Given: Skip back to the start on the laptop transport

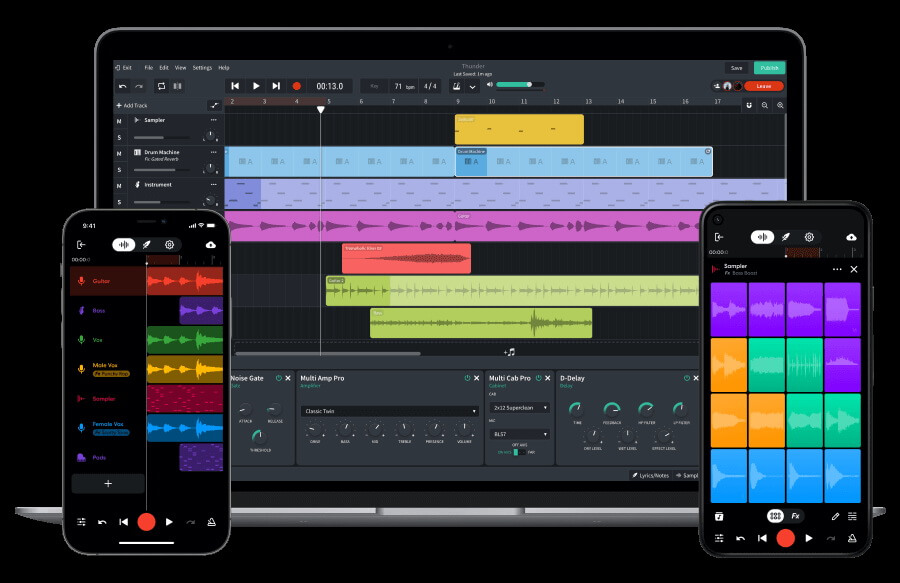Looking at the screenshot, I should pyautogui.click(x=235, y=86).
